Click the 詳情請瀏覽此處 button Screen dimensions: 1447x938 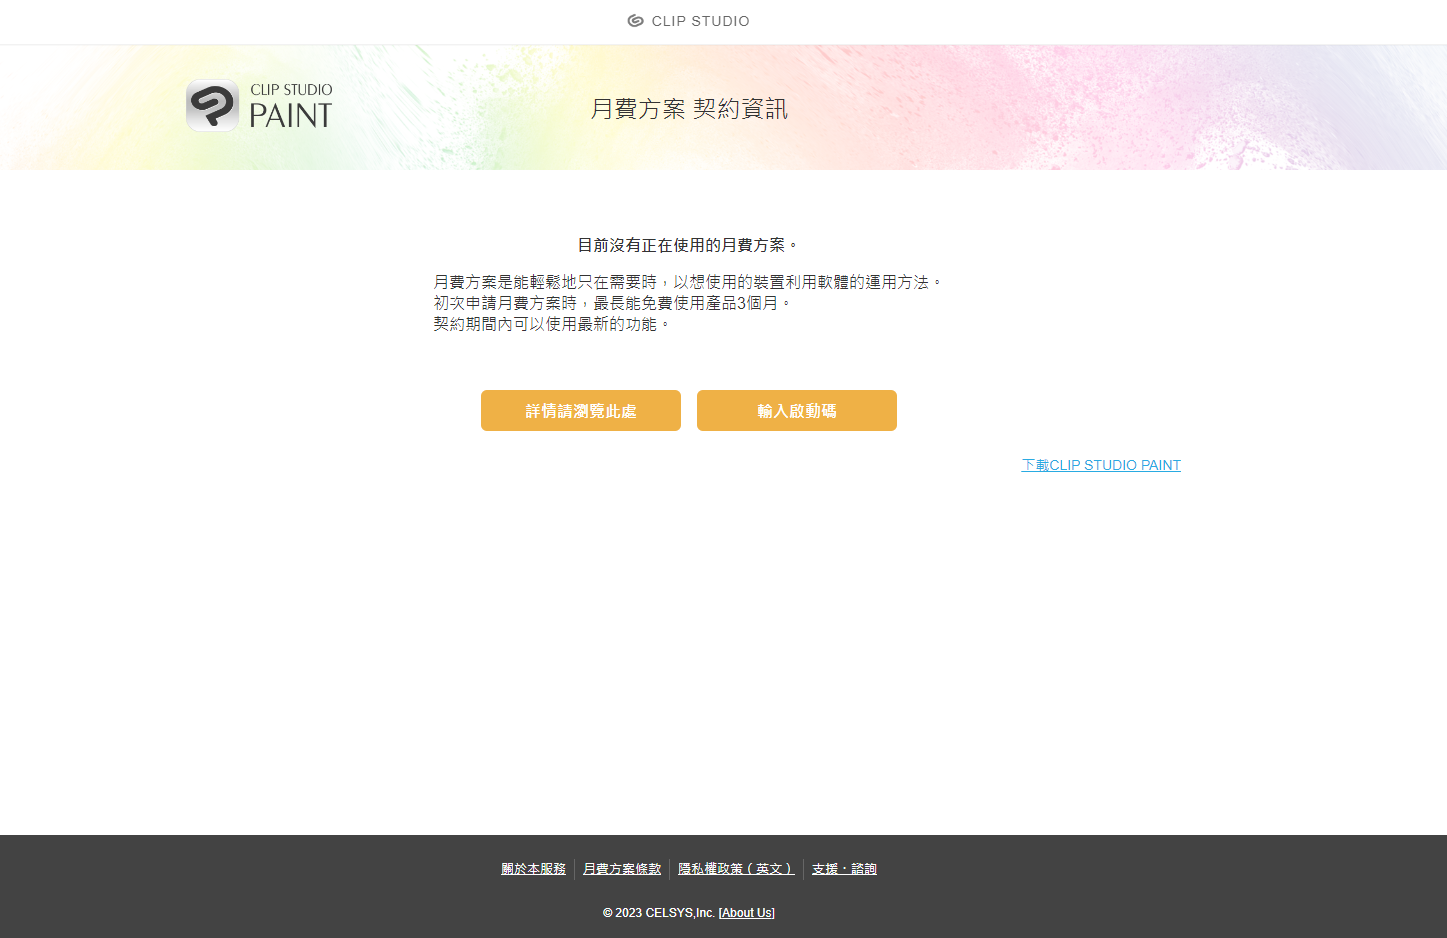(581, 411)
